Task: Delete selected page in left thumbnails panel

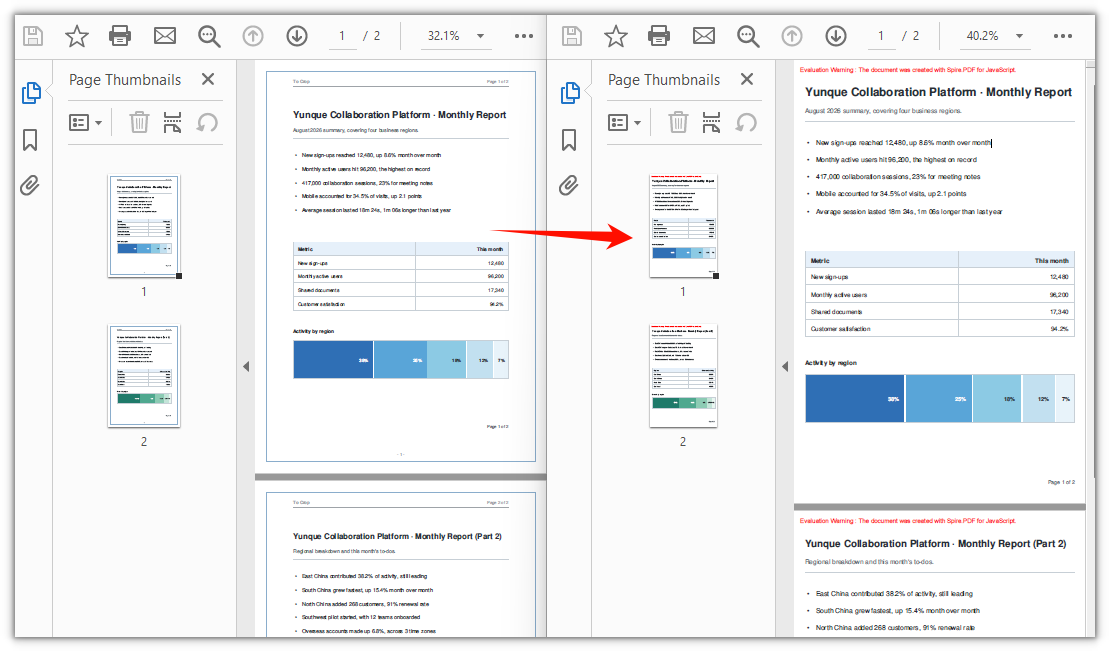Action: pos(139,122)
